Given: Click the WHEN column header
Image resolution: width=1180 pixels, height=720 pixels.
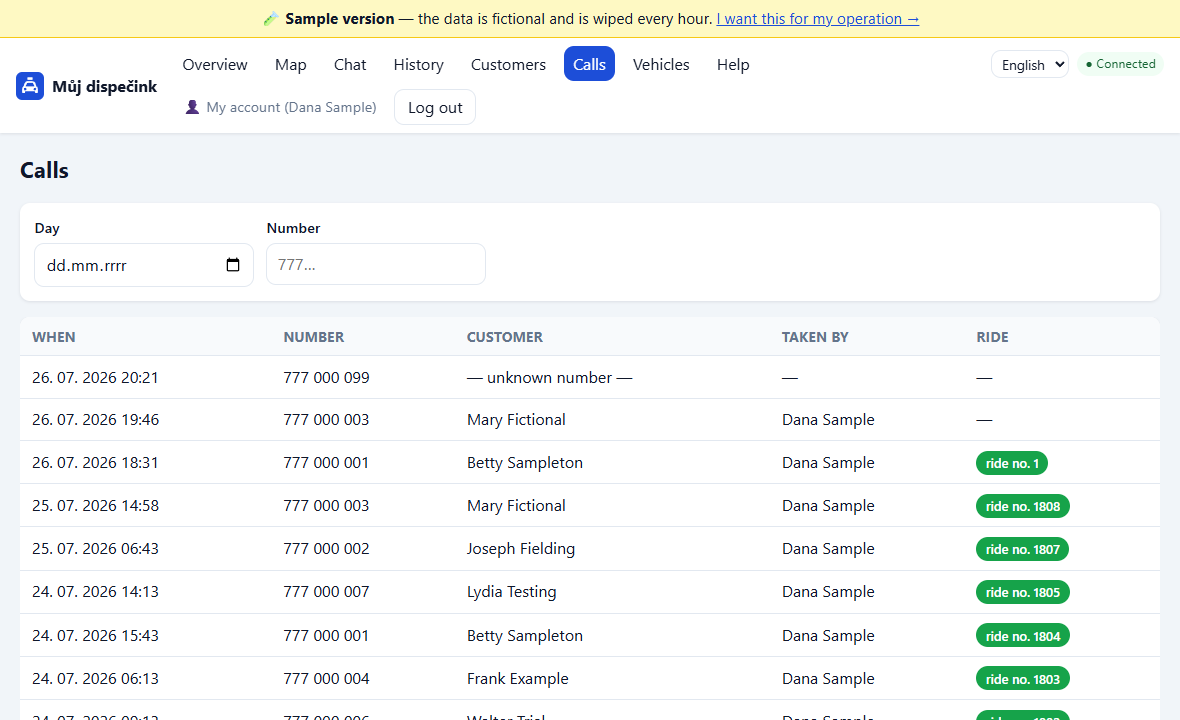Looking at the screenshot, I should pos(53,337).
